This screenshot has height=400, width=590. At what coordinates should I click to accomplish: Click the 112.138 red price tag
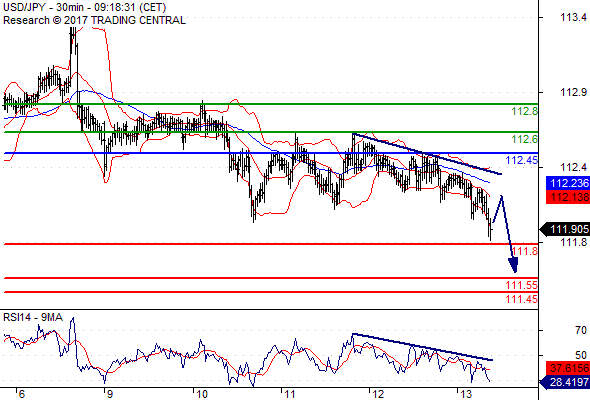click(568, 197)
